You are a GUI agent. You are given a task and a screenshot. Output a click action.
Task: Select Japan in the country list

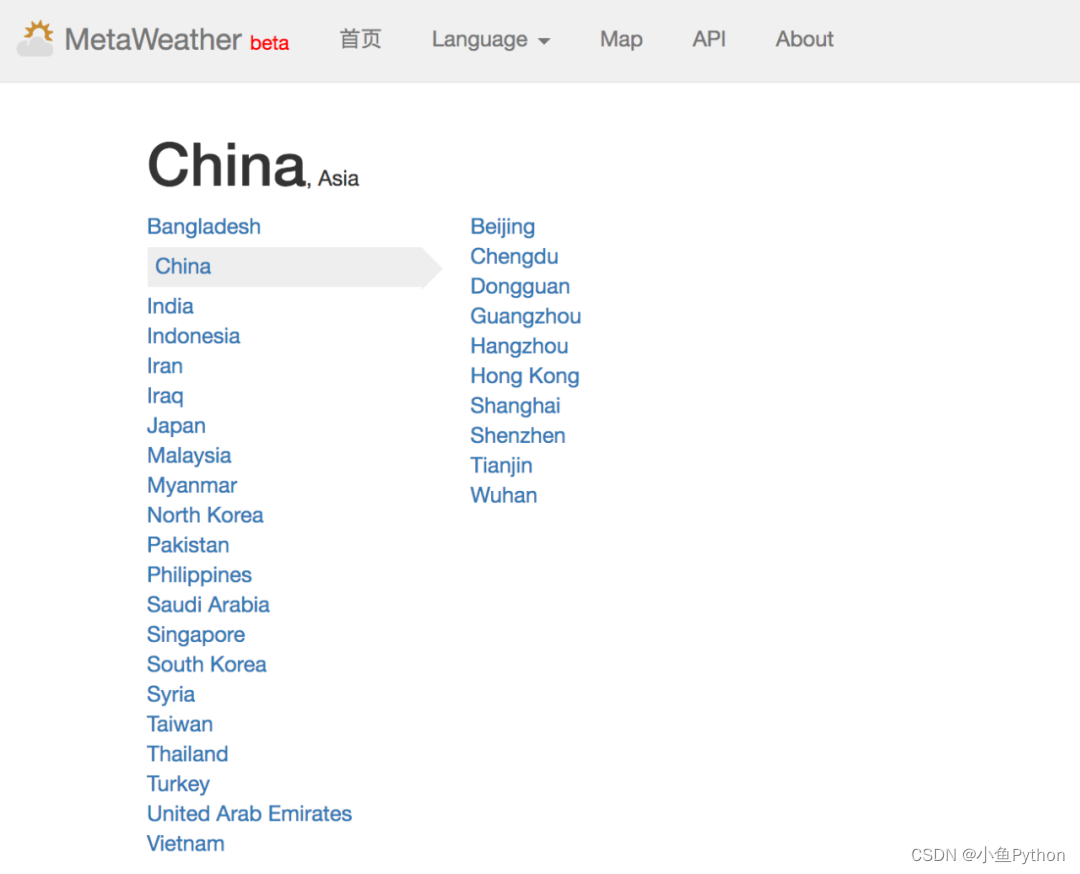[x=176, y=426]
